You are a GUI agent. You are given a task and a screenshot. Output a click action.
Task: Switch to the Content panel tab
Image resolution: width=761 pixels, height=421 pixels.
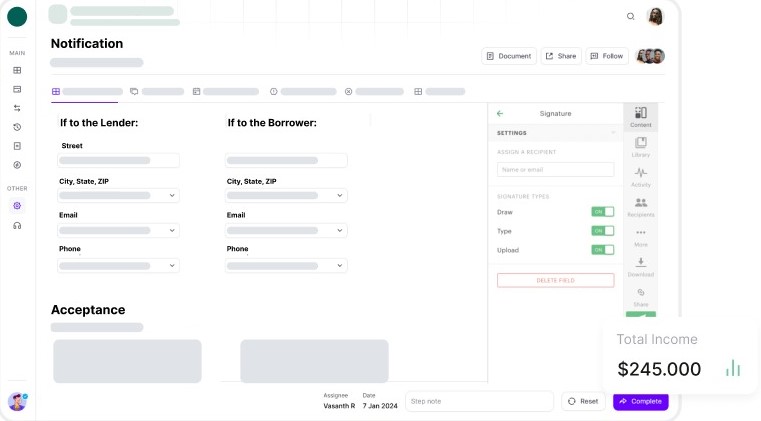[641, 117]
